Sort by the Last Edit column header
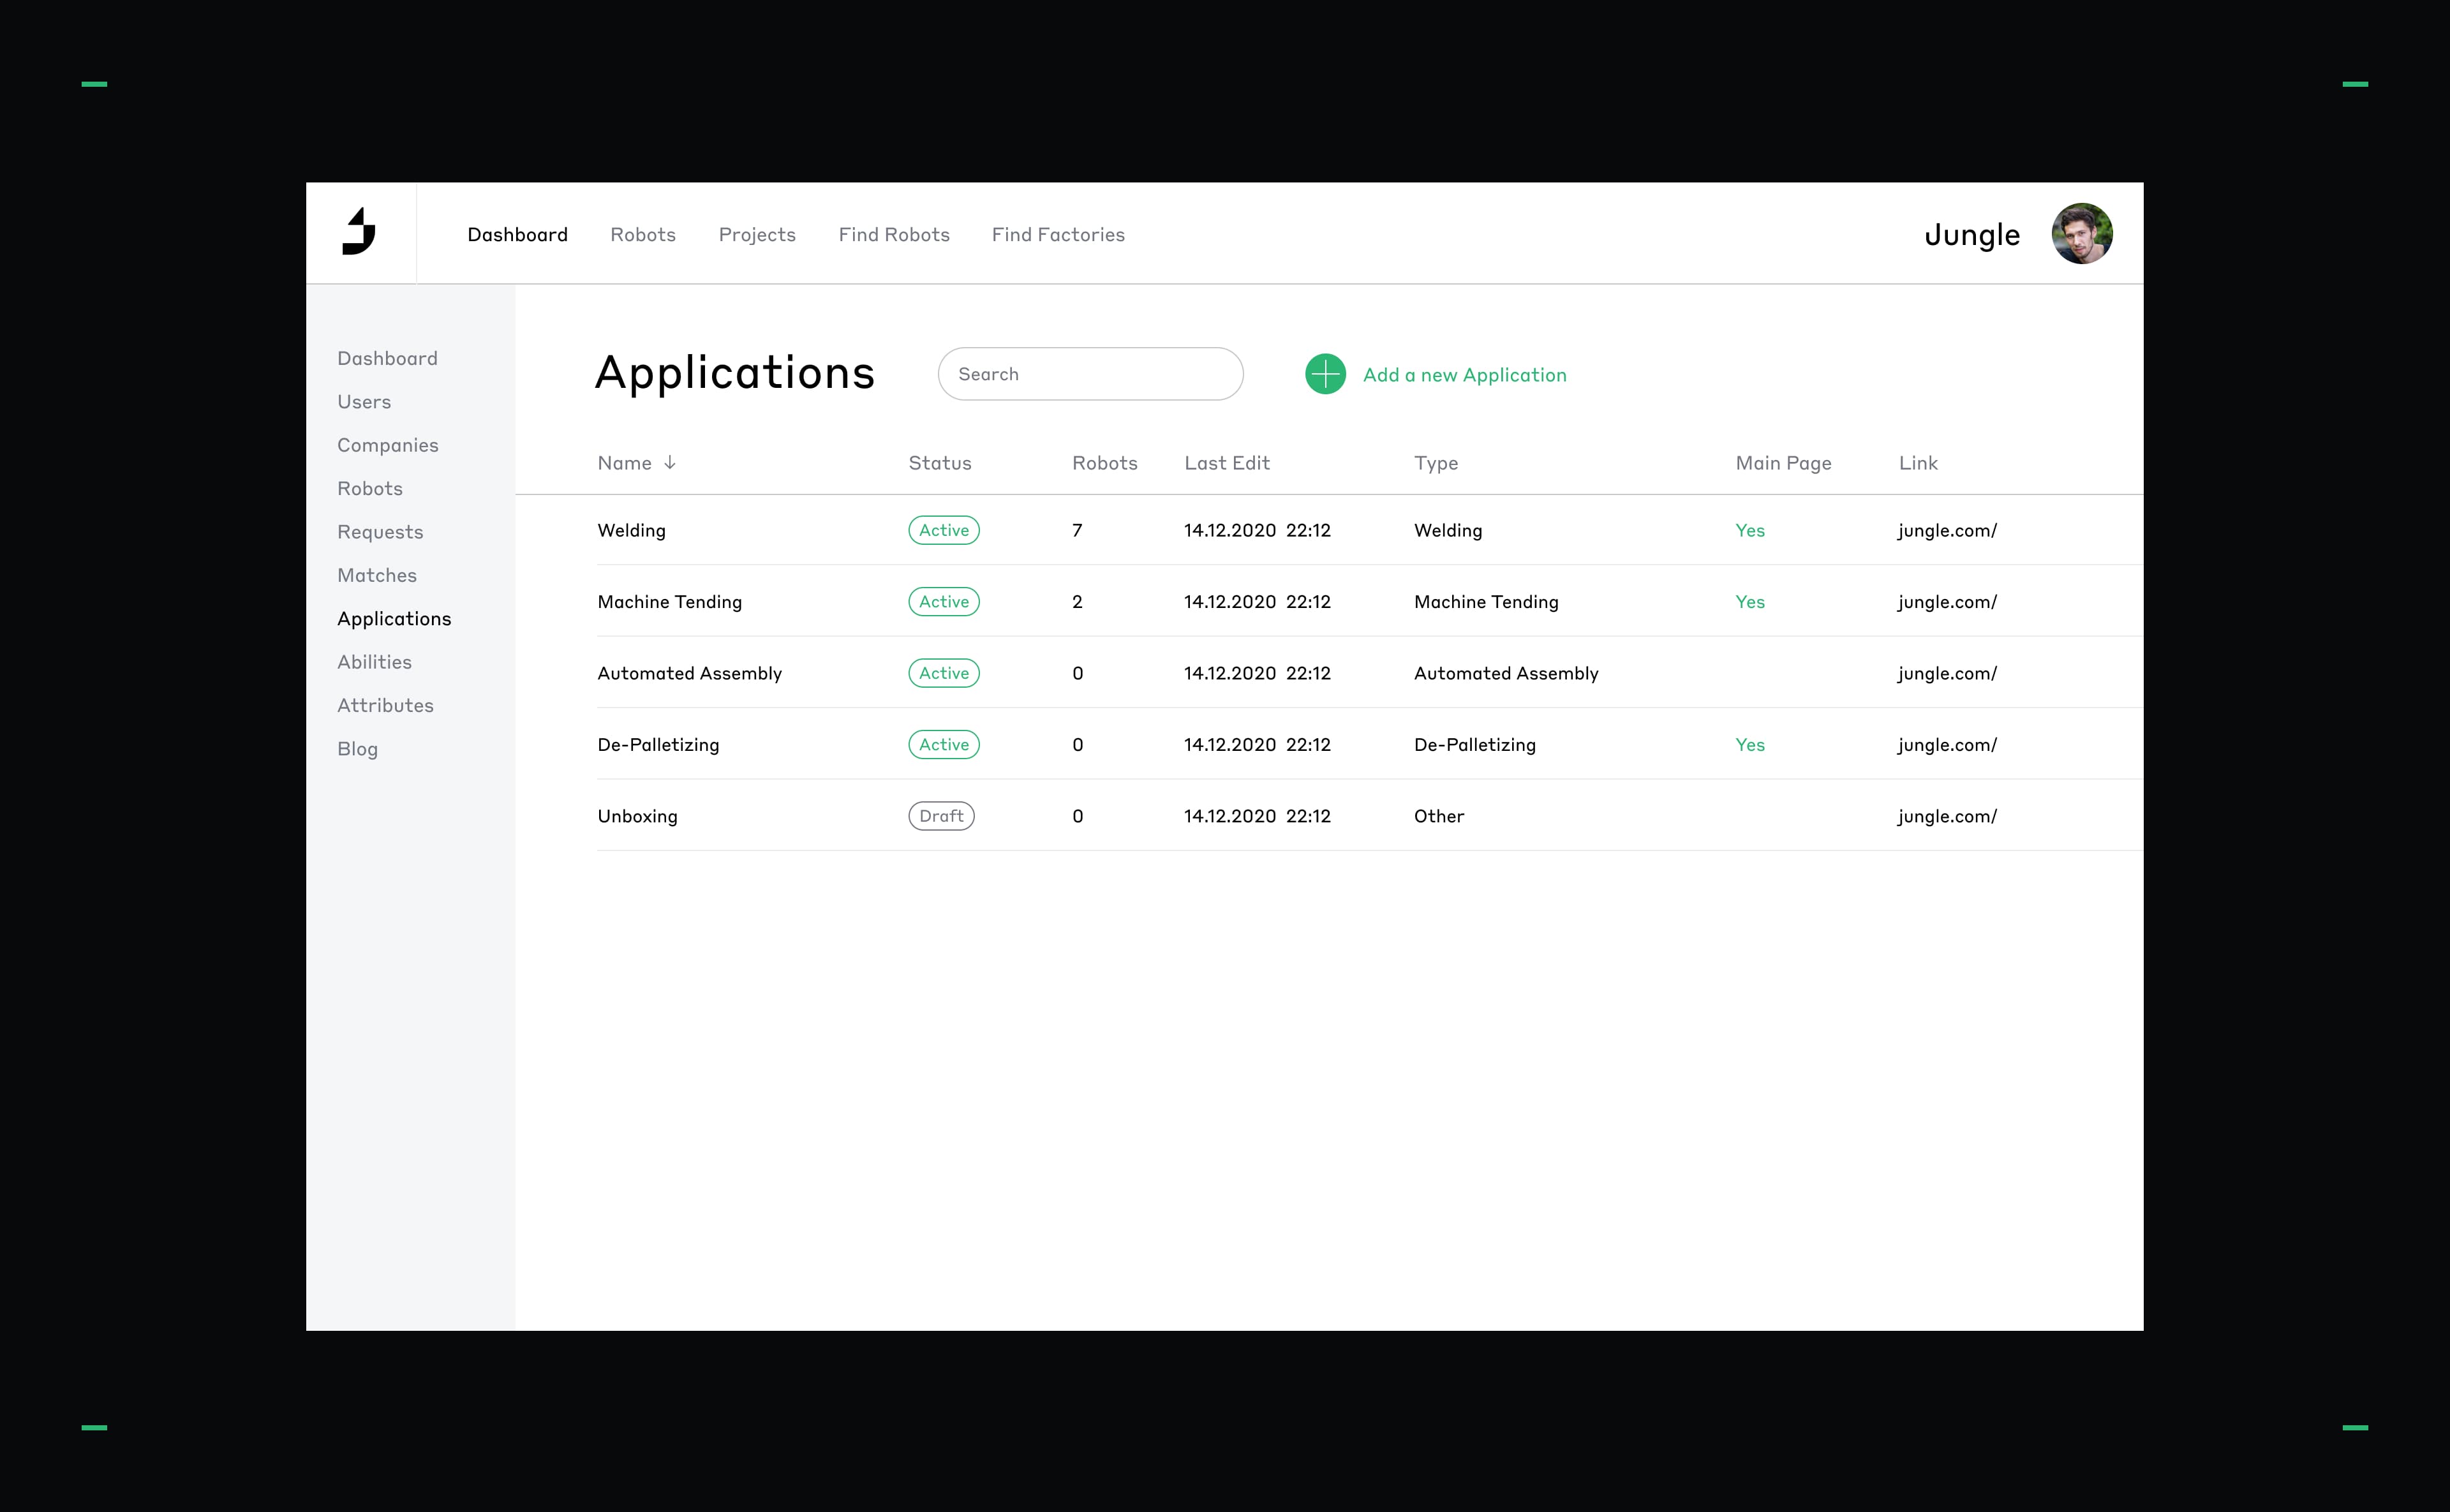Screen dimensions: 2450x1512 point(1226,463)
